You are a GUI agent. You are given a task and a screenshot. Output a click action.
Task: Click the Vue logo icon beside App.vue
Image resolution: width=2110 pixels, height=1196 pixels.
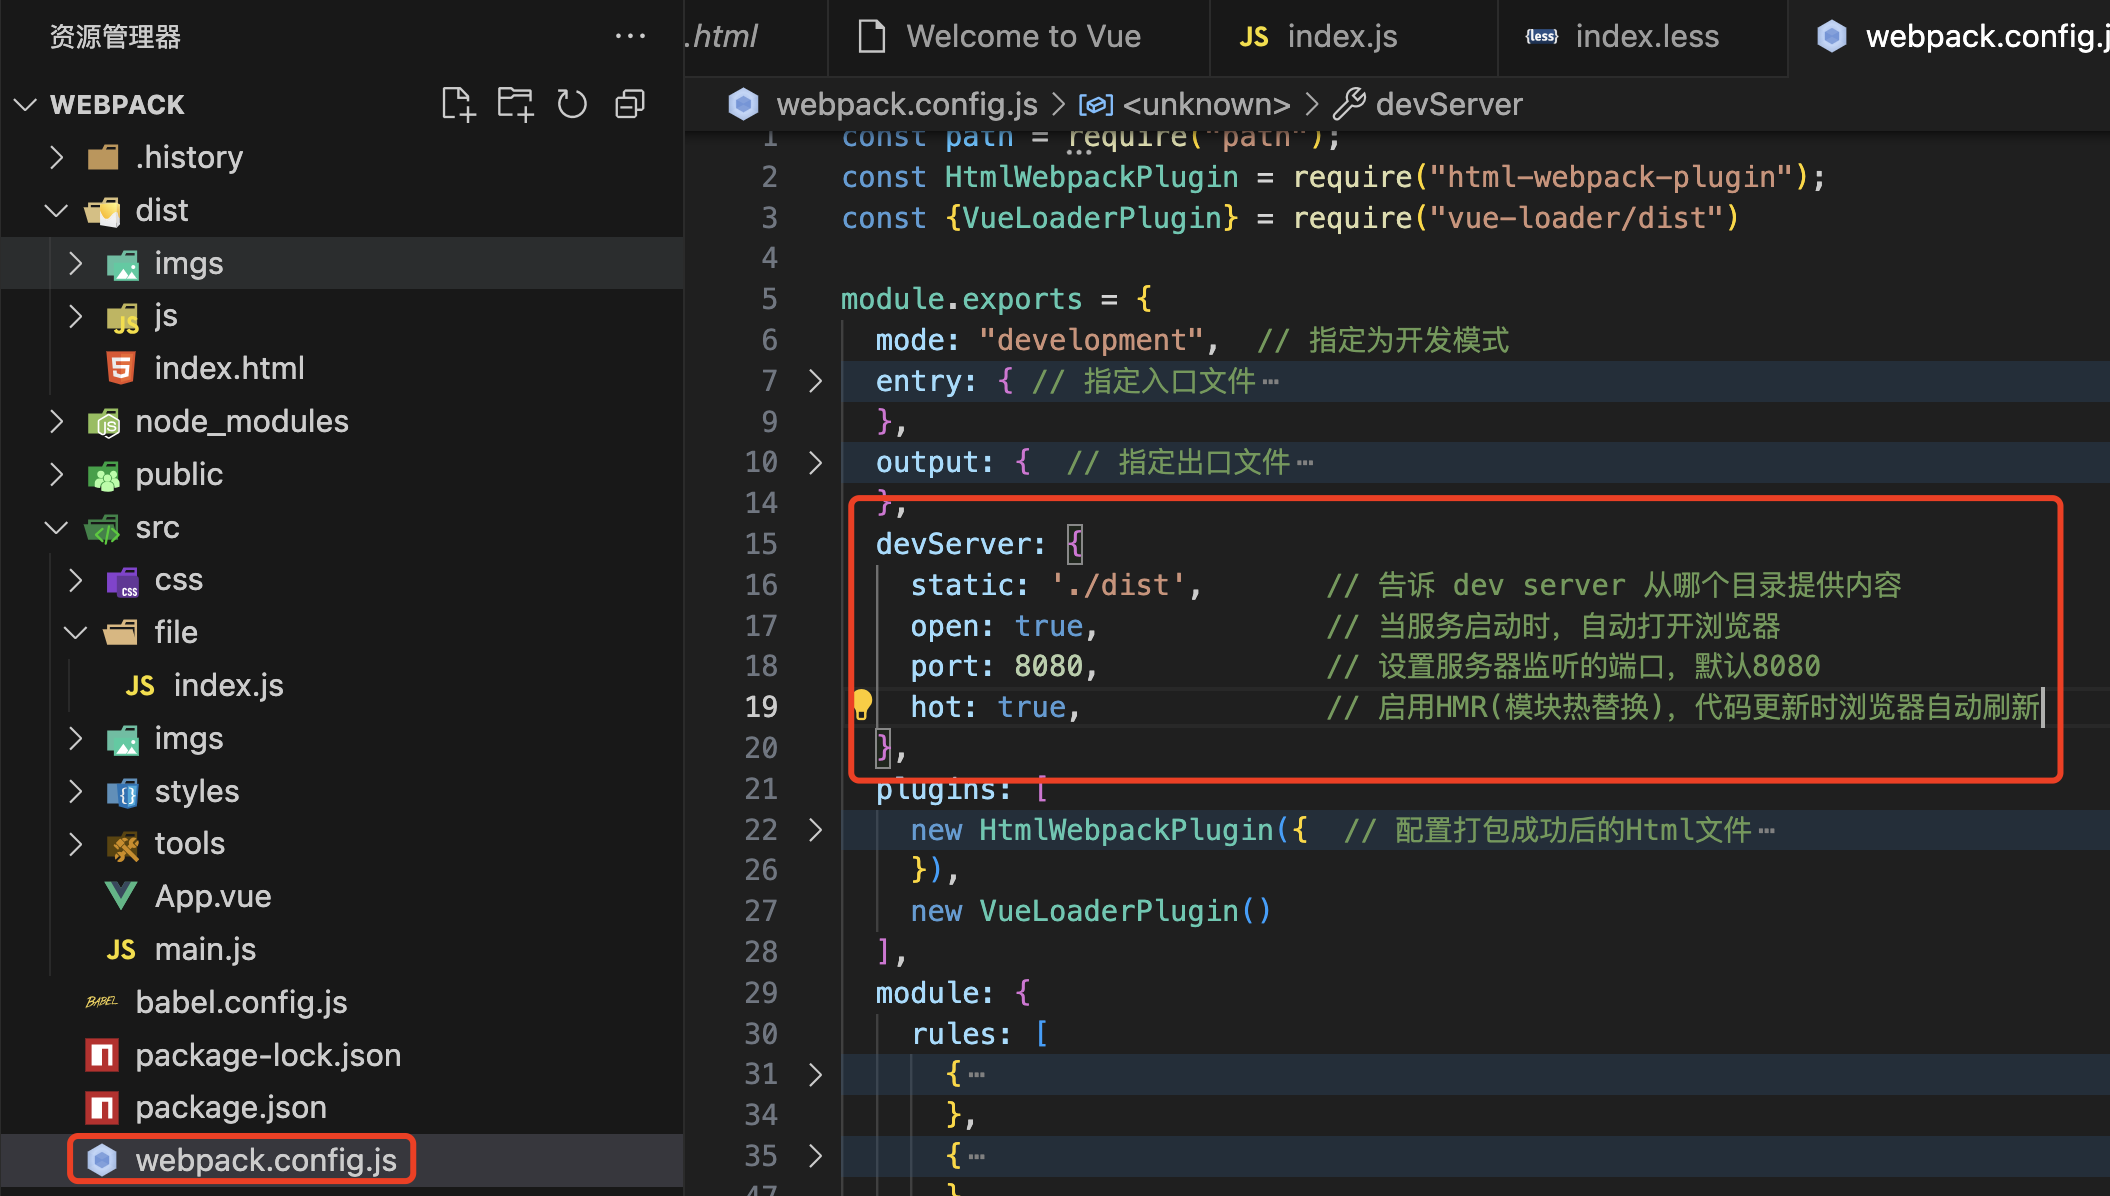tap(121, 896)
